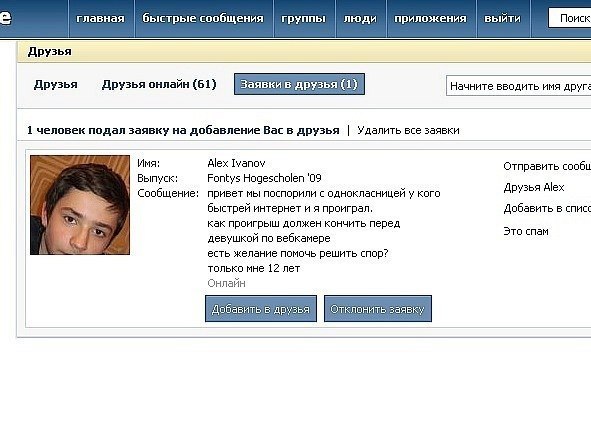Screen dimensions: 591x448
Task: Click the Онлайн status text
Action: tap(227, 283)
